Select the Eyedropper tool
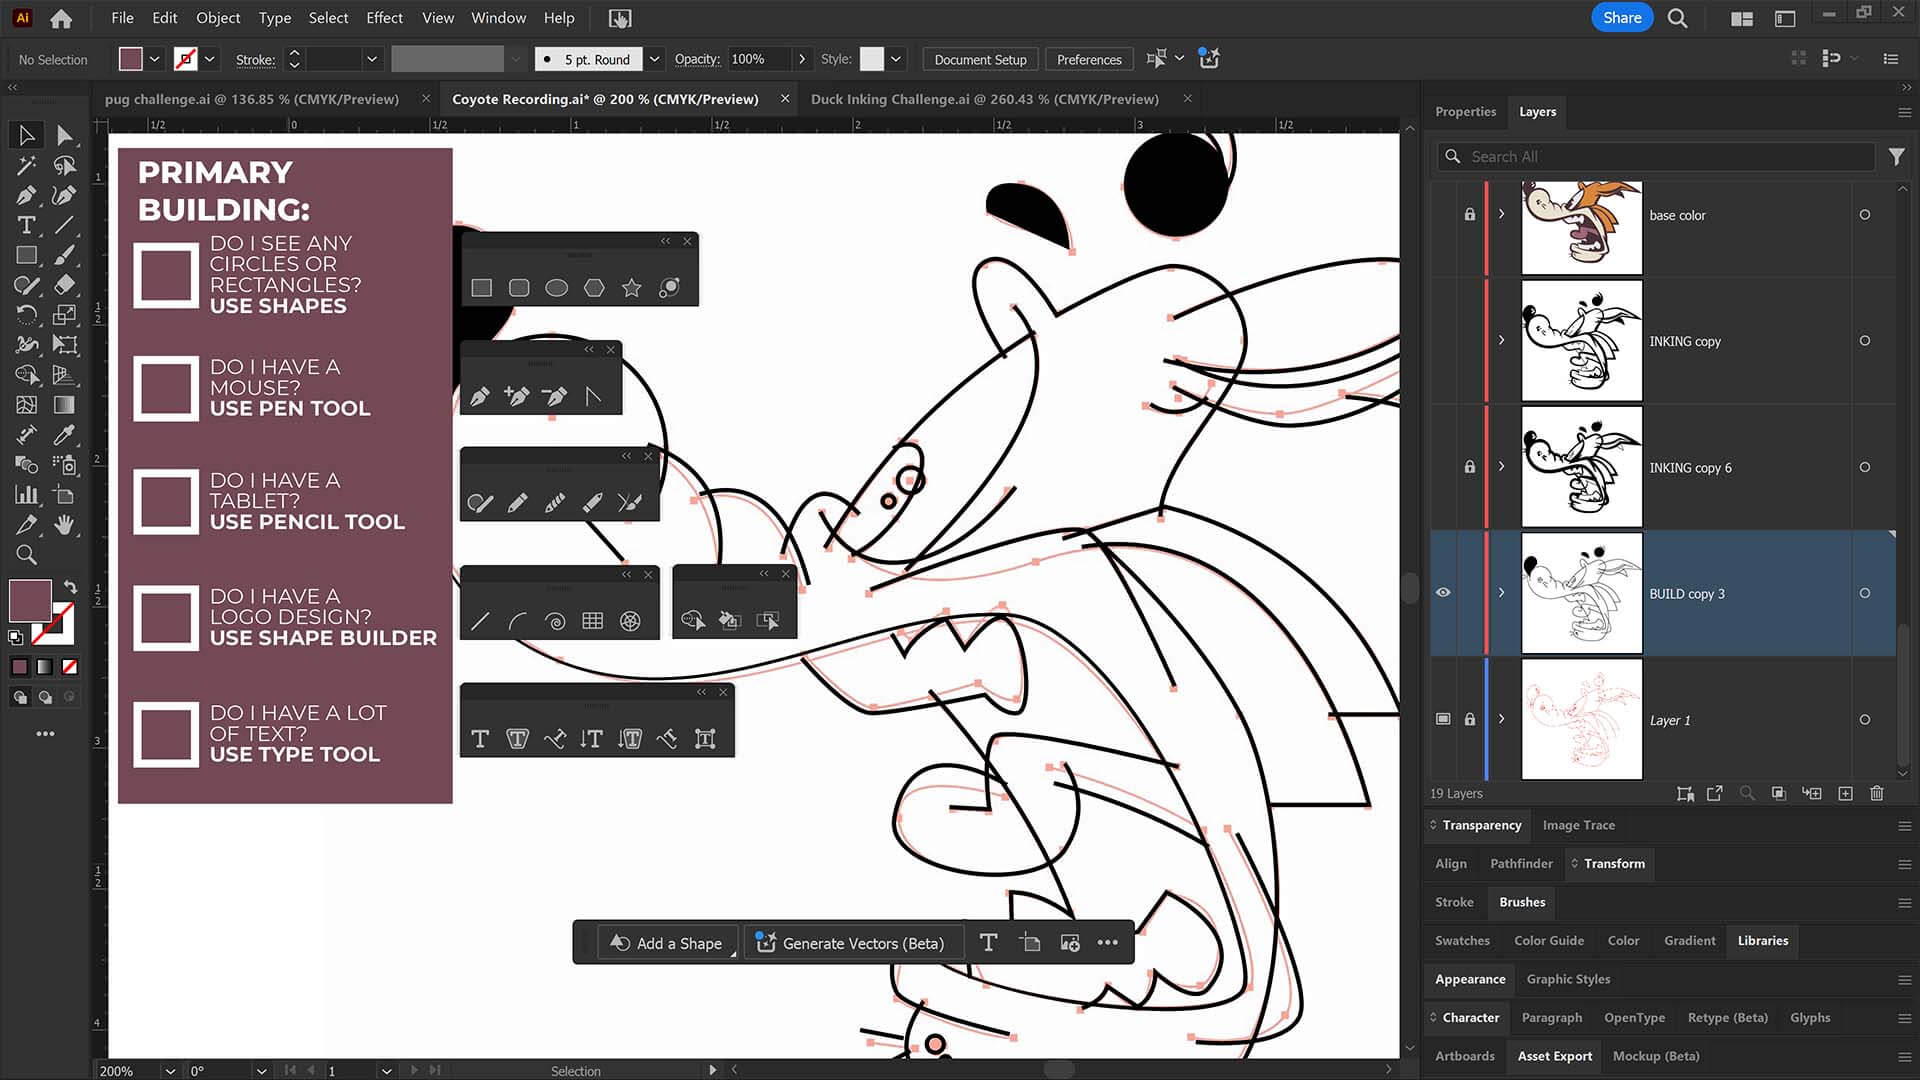This screenshot has width=1920, height=1080. [x=65, y=435]
